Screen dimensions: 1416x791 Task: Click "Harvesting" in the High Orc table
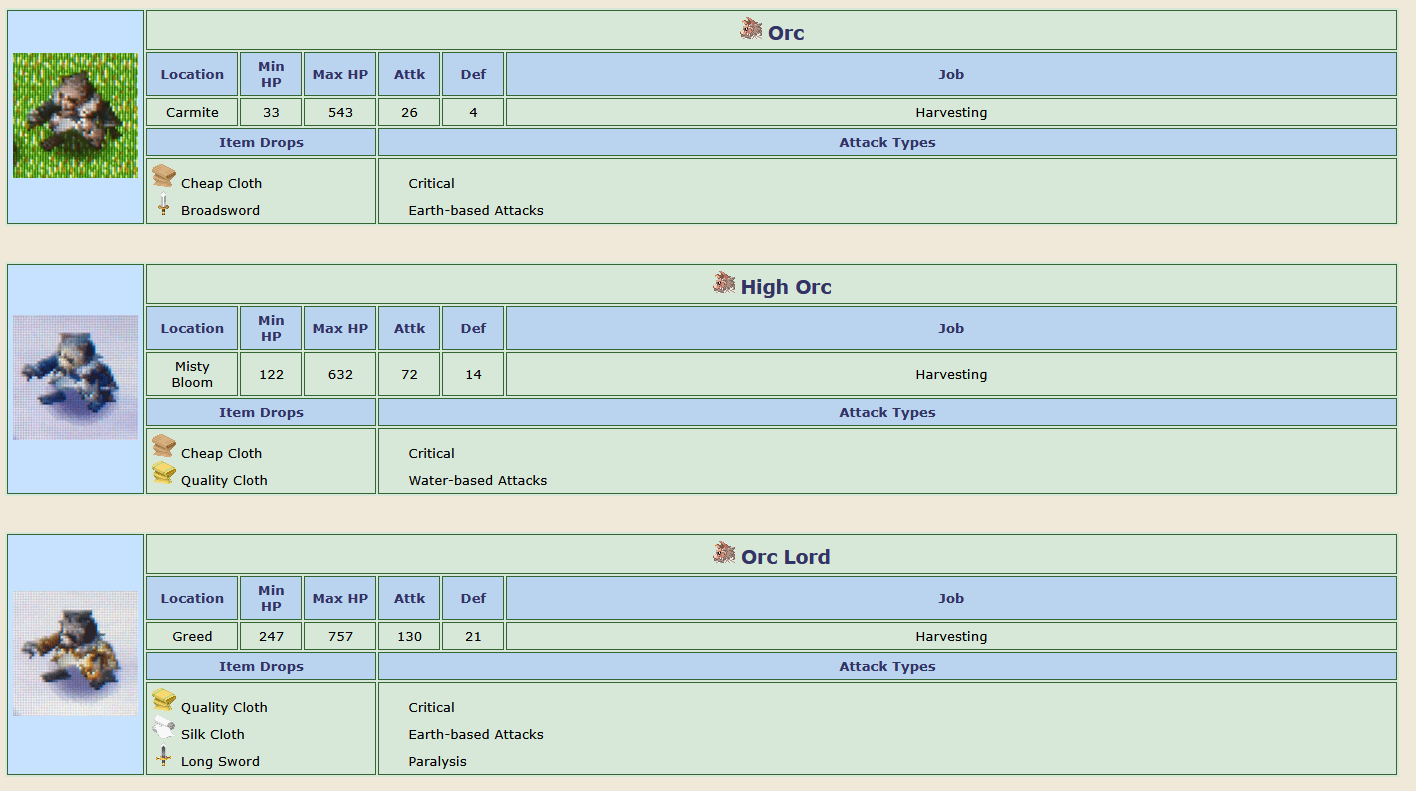pyautogui.click(x=951, y=374)
